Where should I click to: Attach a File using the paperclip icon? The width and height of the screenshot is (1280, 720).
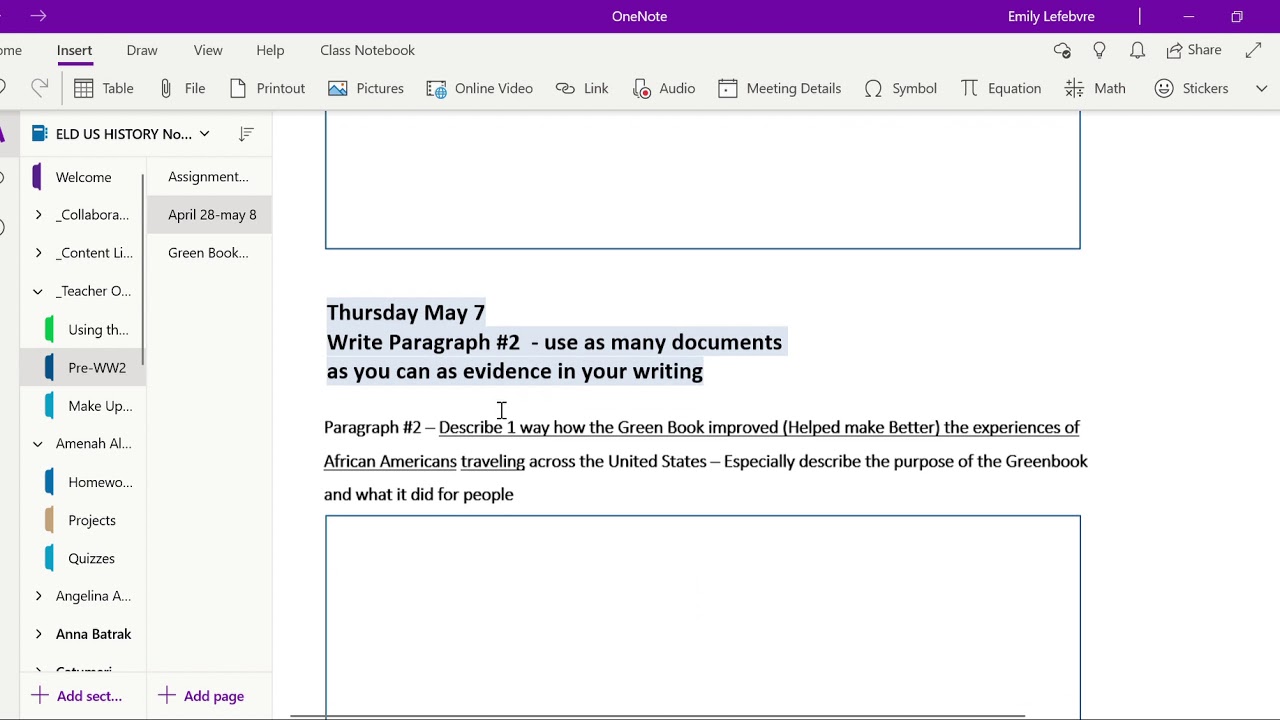click(x=181, y=88)
